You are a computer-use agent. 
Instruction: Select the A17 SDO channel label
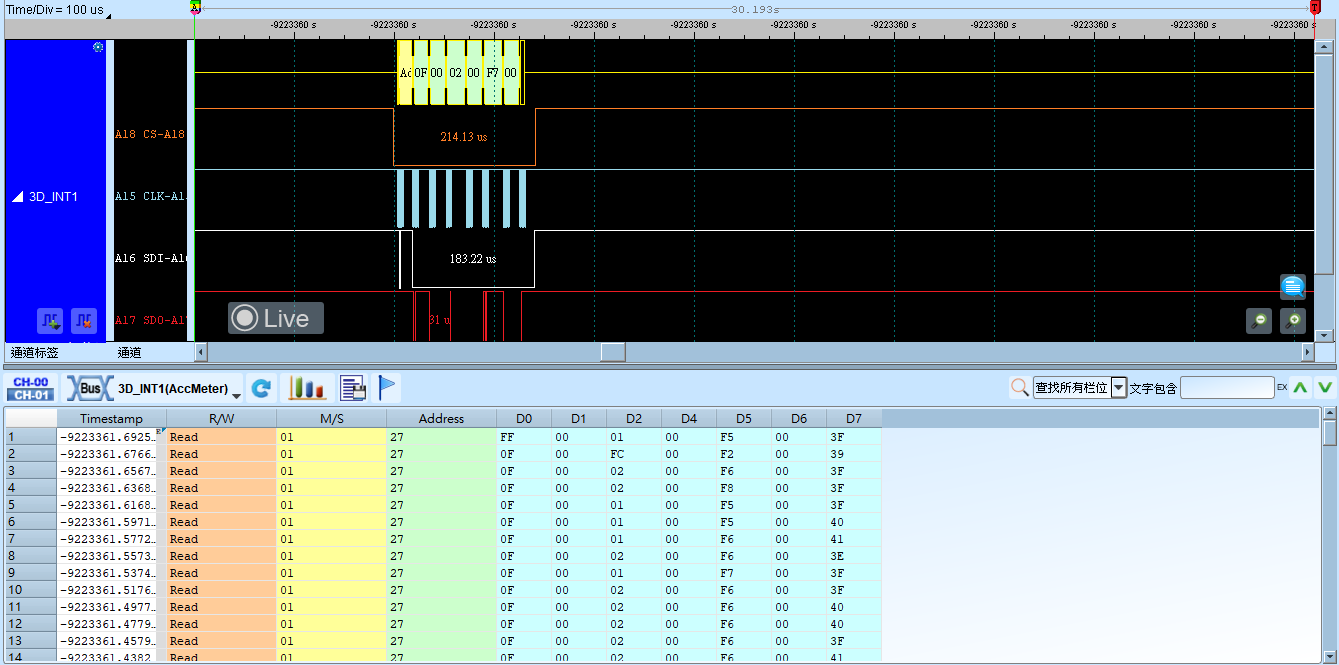(150, 320)
